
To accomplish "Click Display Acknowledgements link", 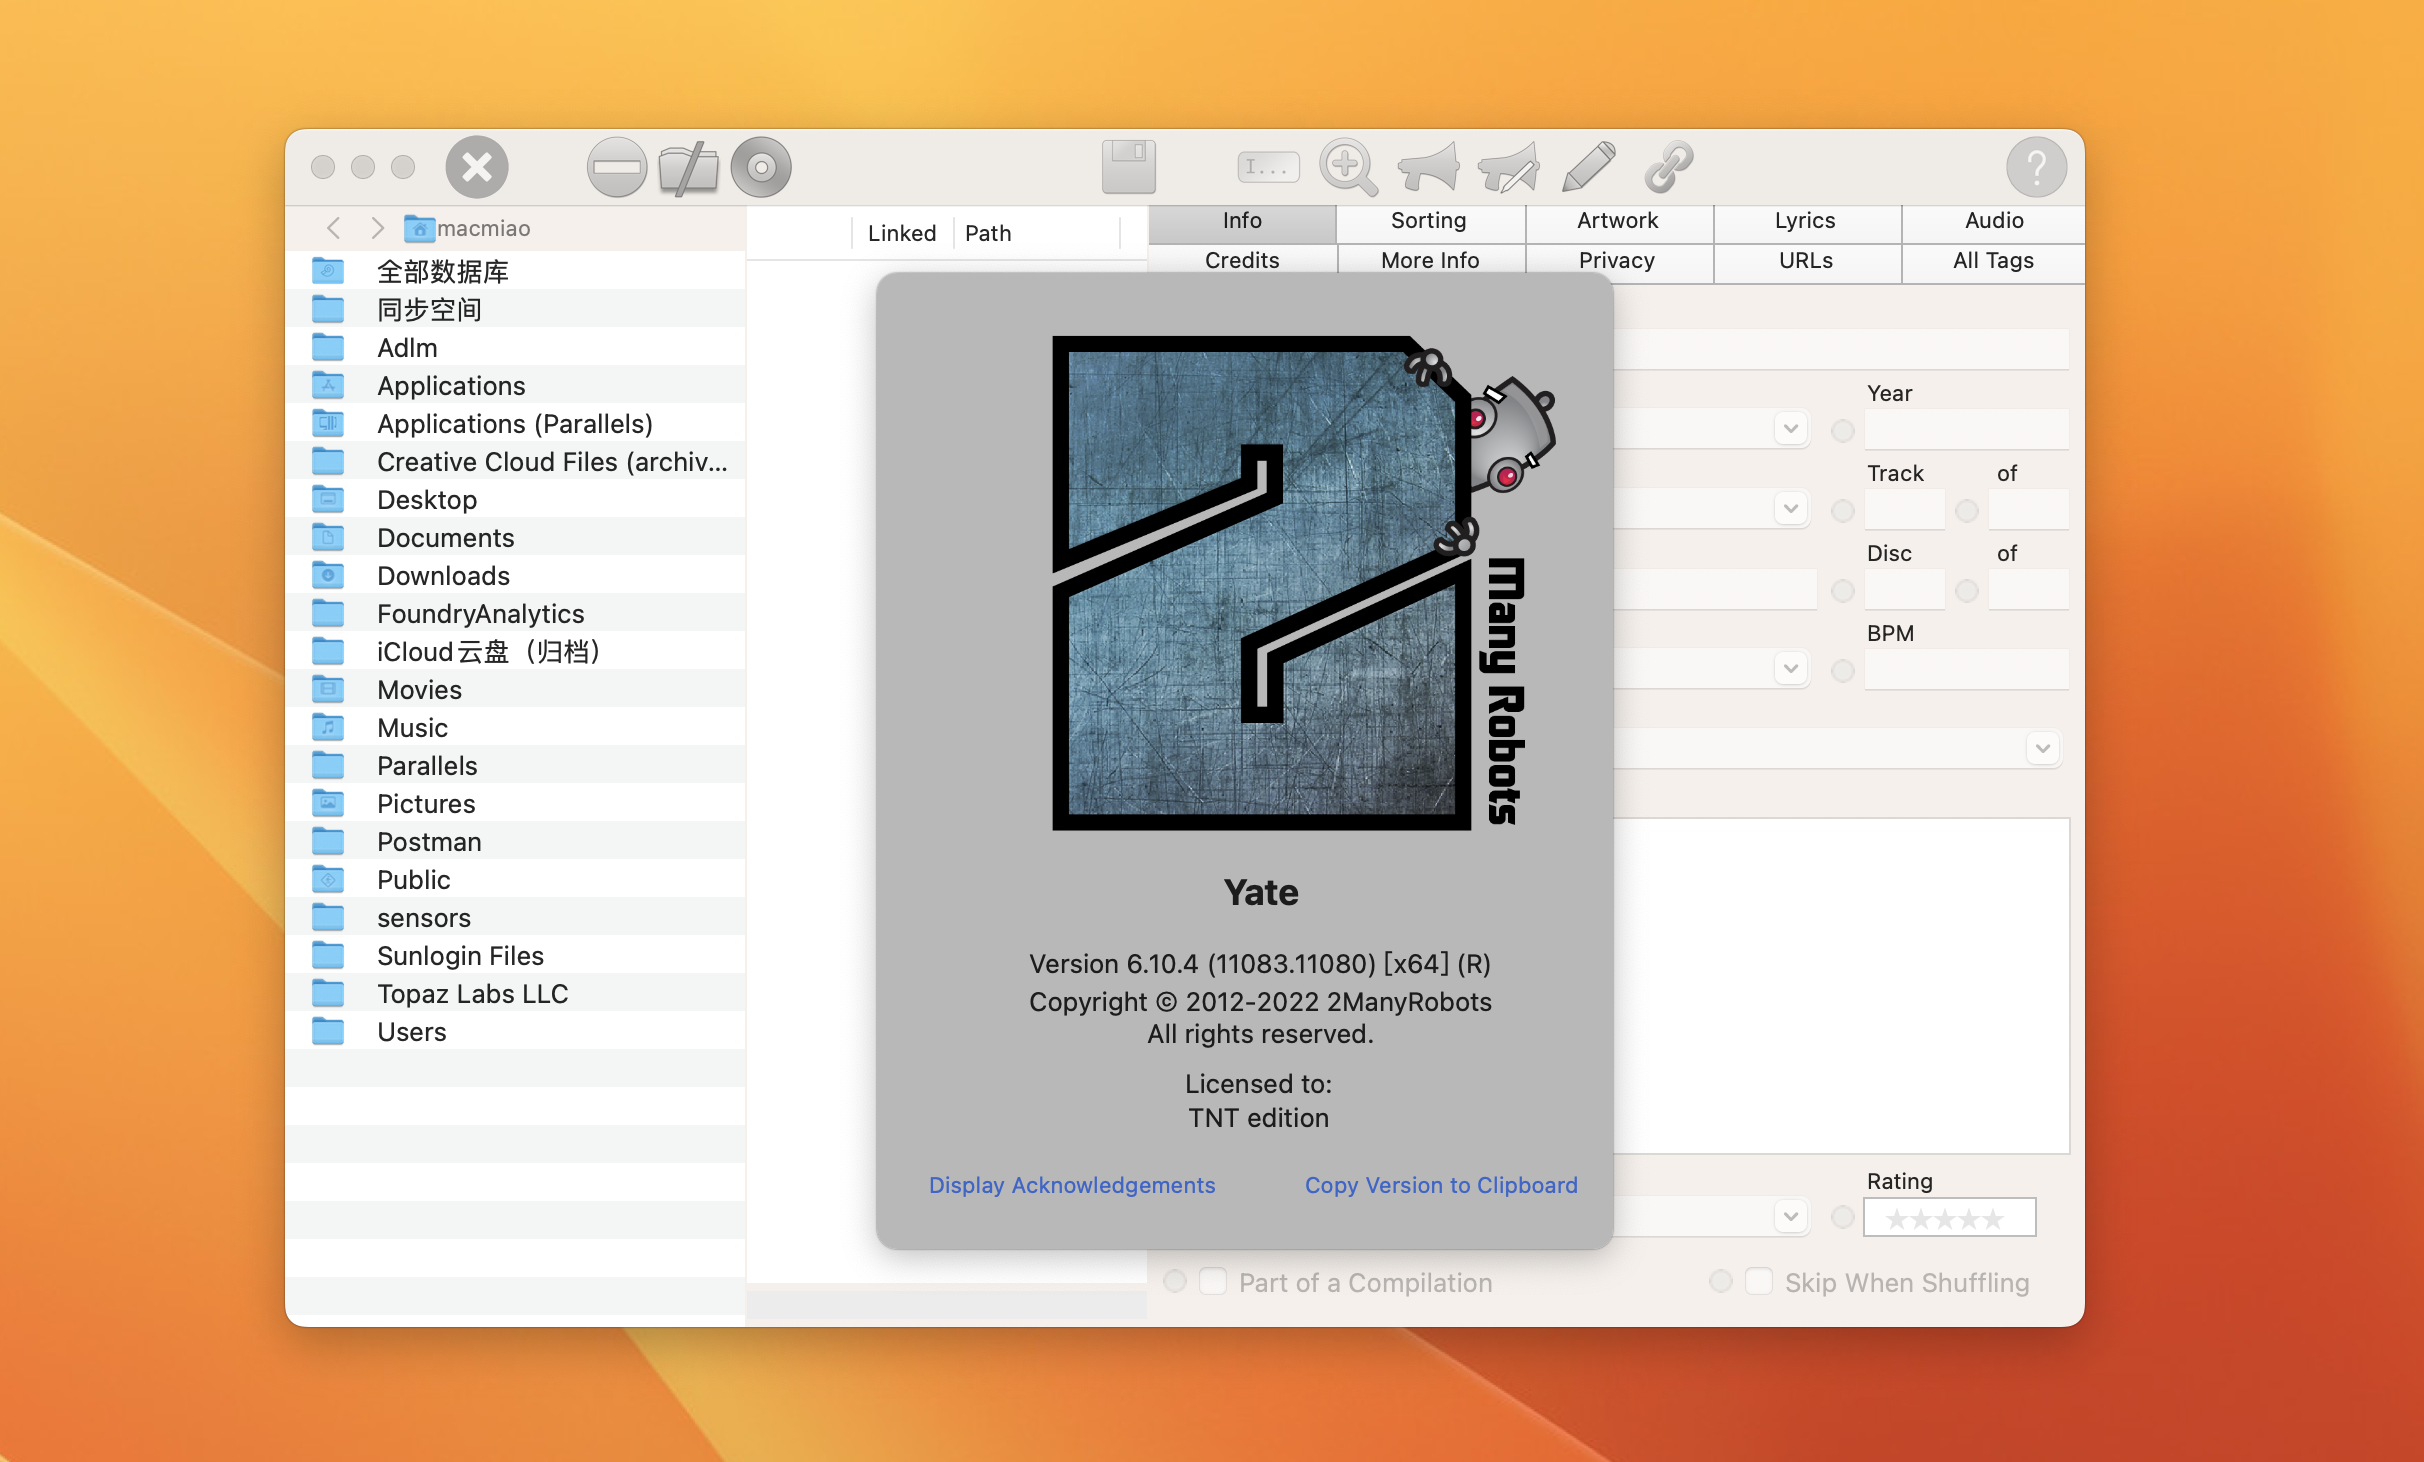I will [x=1072, y=1185].
